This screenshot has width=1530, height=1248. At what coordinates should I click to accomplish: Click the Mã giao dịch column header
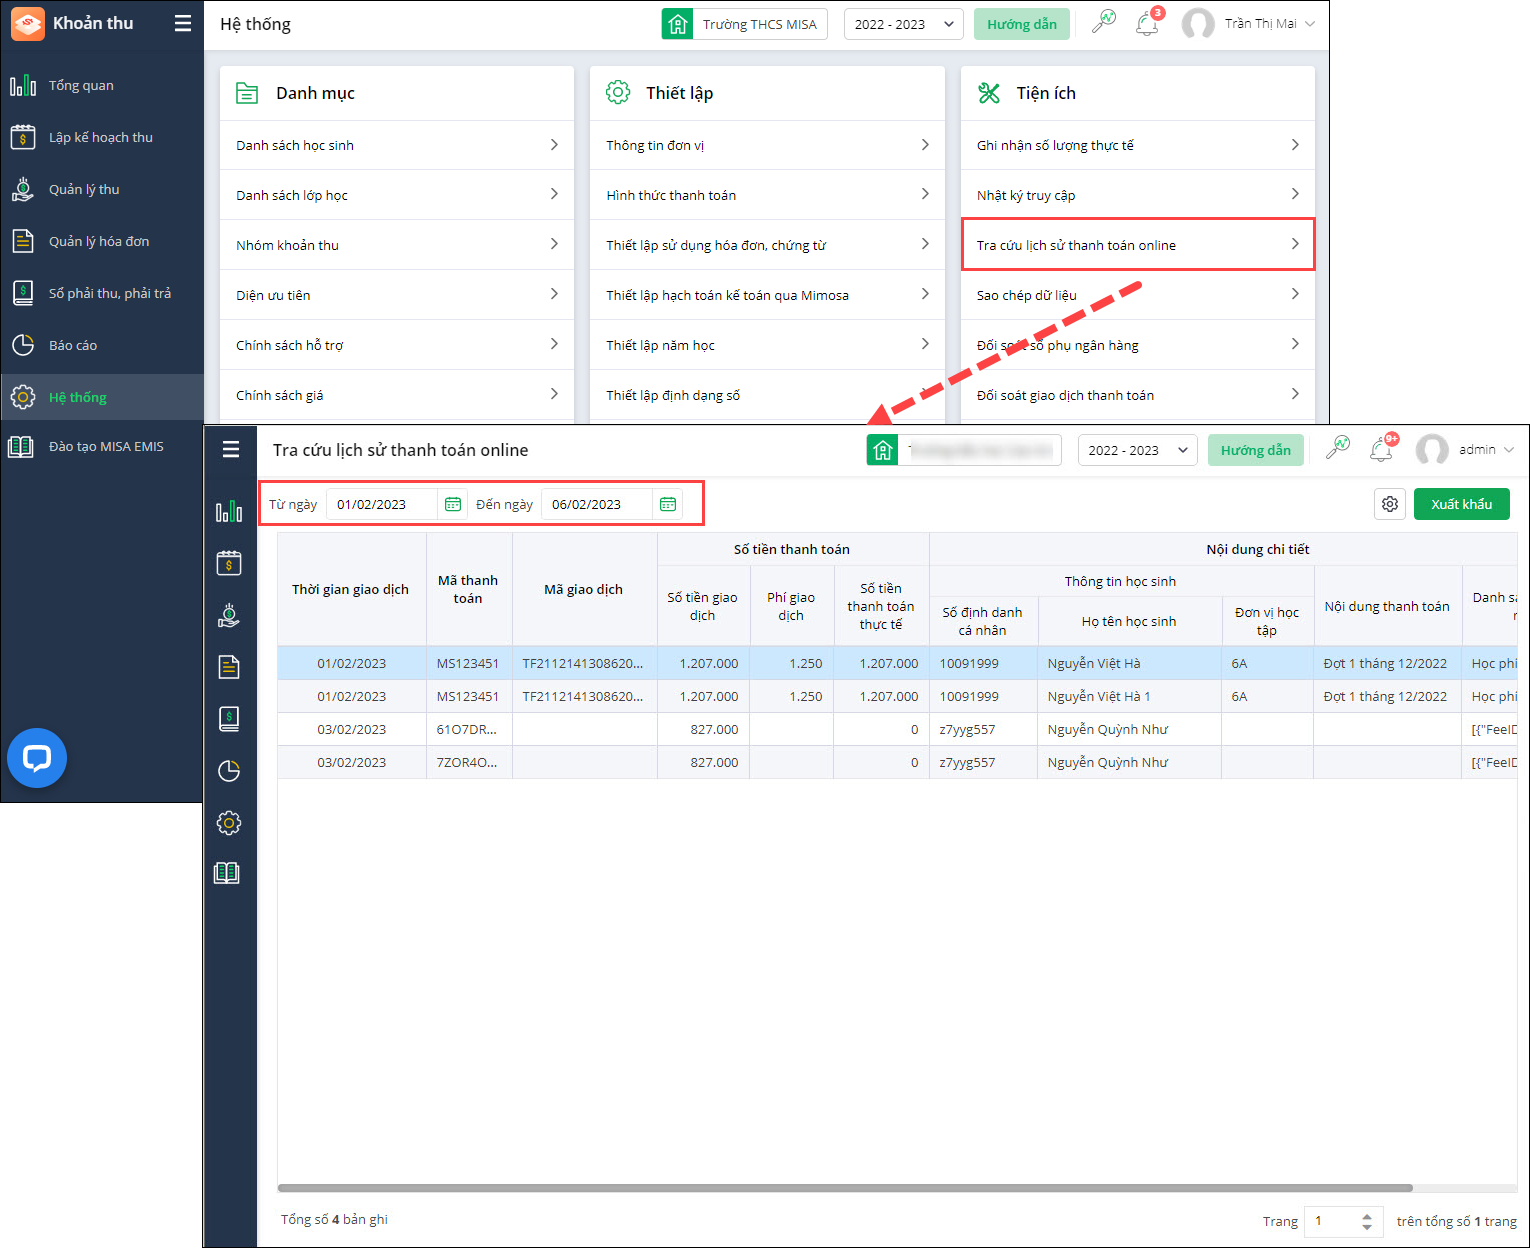coord(584,589)
